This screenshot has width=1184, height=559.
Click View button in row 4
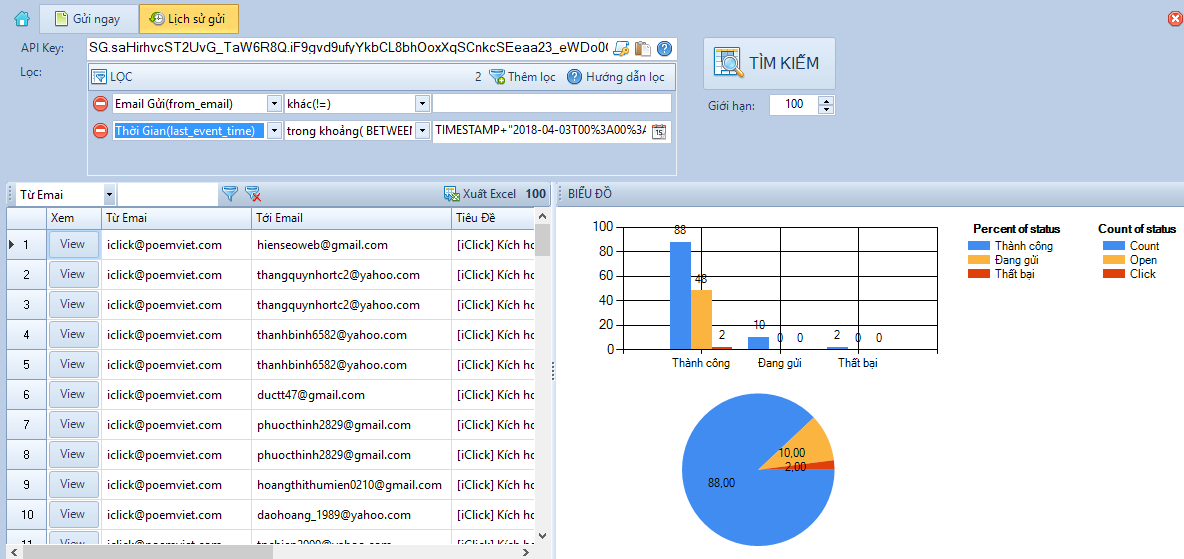pos(73,334)
